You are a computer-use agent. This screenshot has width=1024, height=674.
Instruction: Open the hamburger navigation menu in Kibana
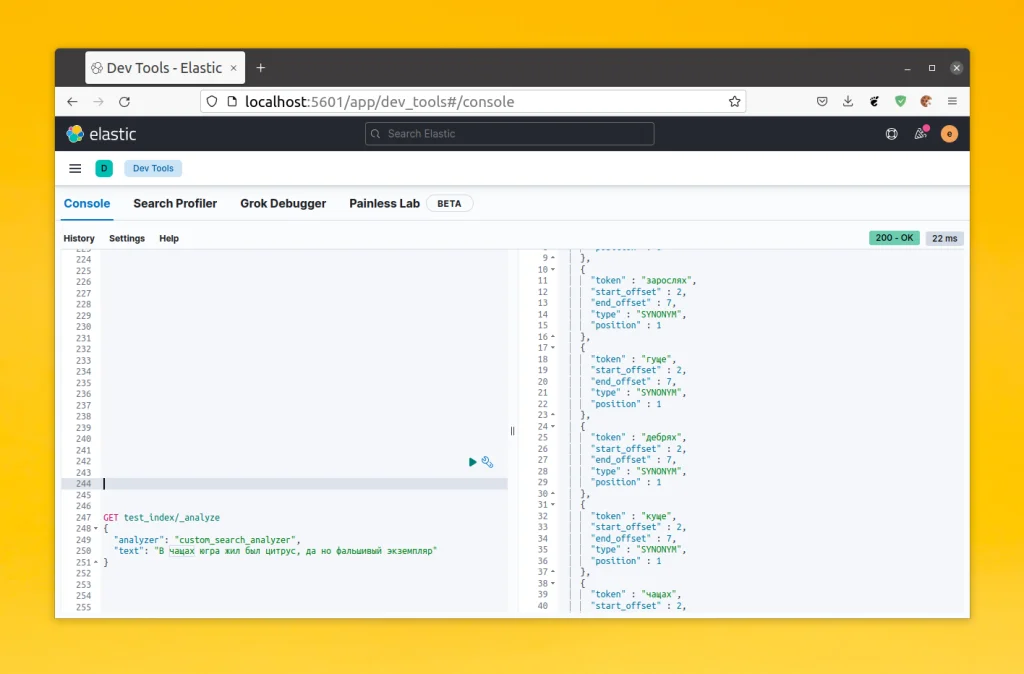point(75,168)
